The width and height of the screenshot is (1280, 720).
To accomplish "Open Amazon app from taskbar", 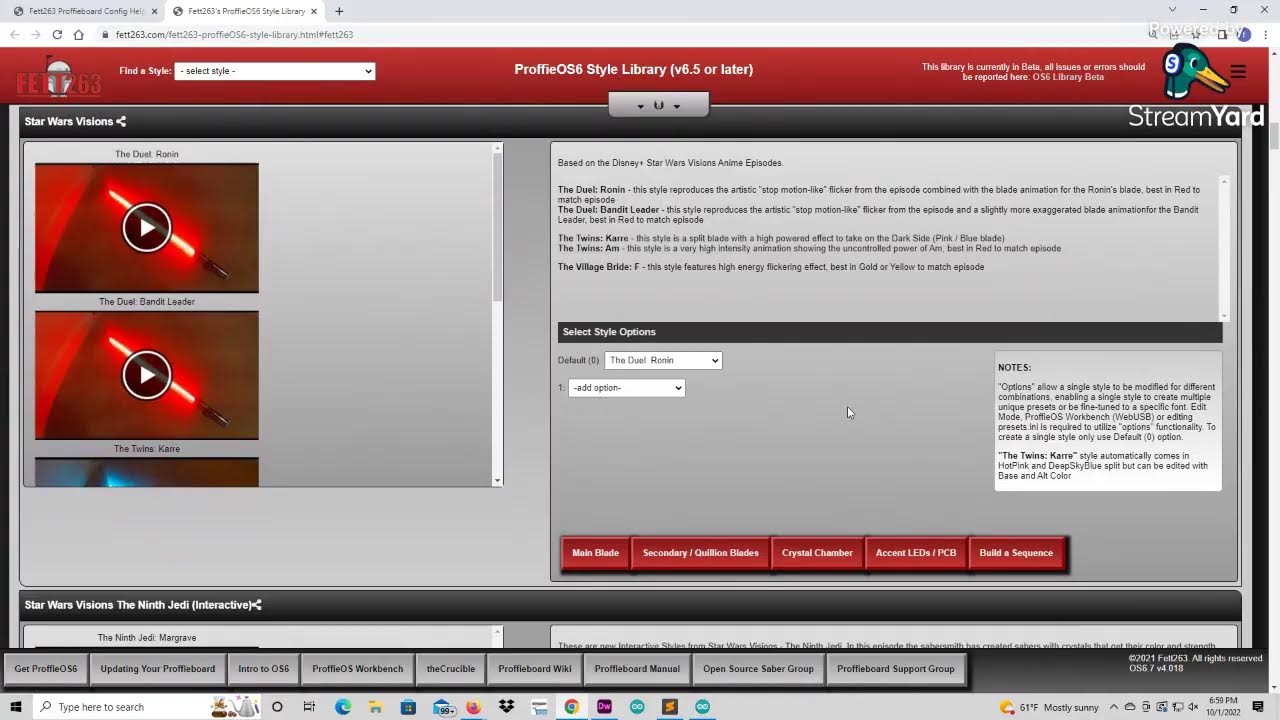I will 539,707.
